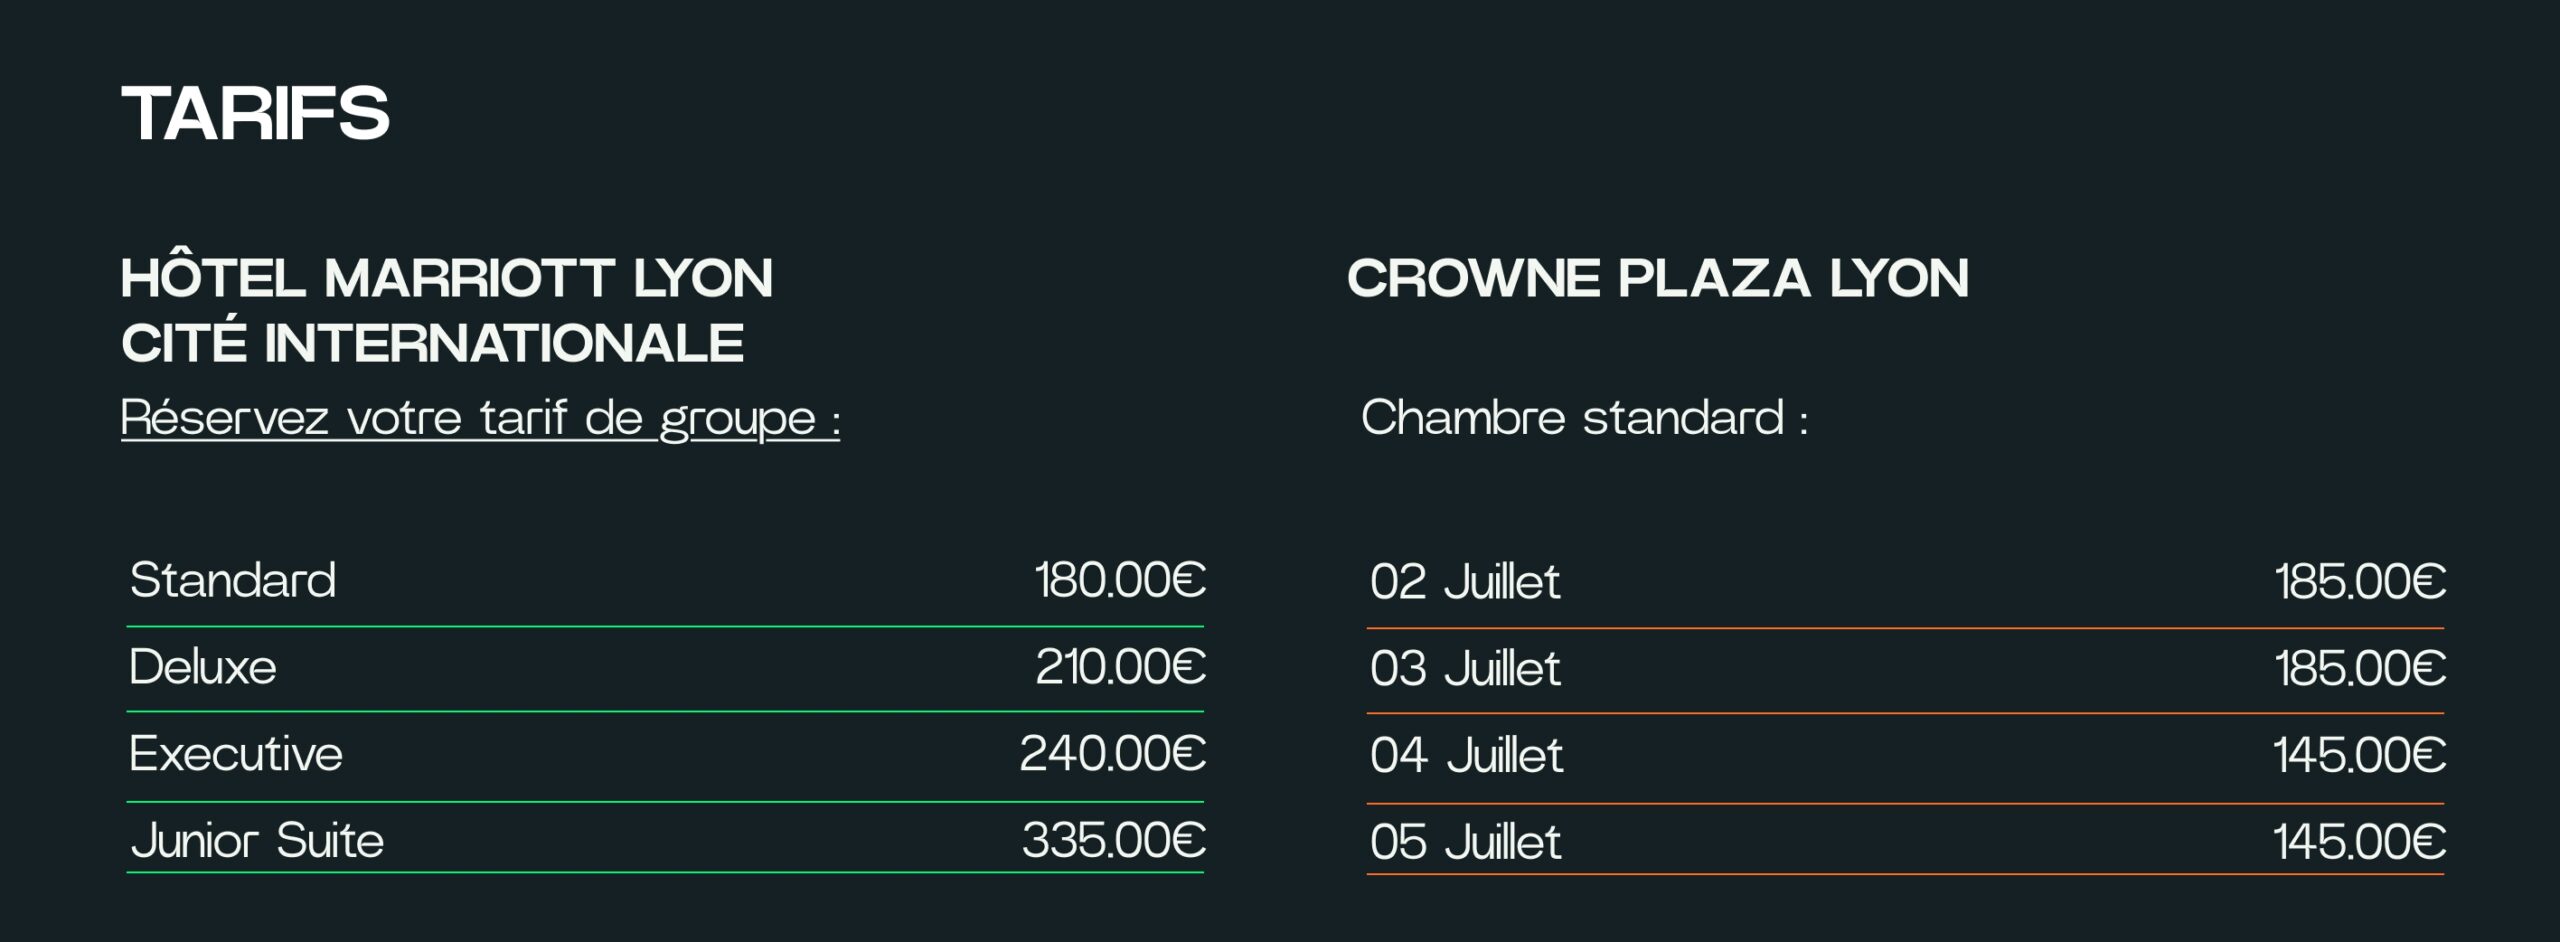This screenshot has width=2560, height=942.
Task: Click the 185.00€ price for 02 Juillet
Action: coord(2360,582)
